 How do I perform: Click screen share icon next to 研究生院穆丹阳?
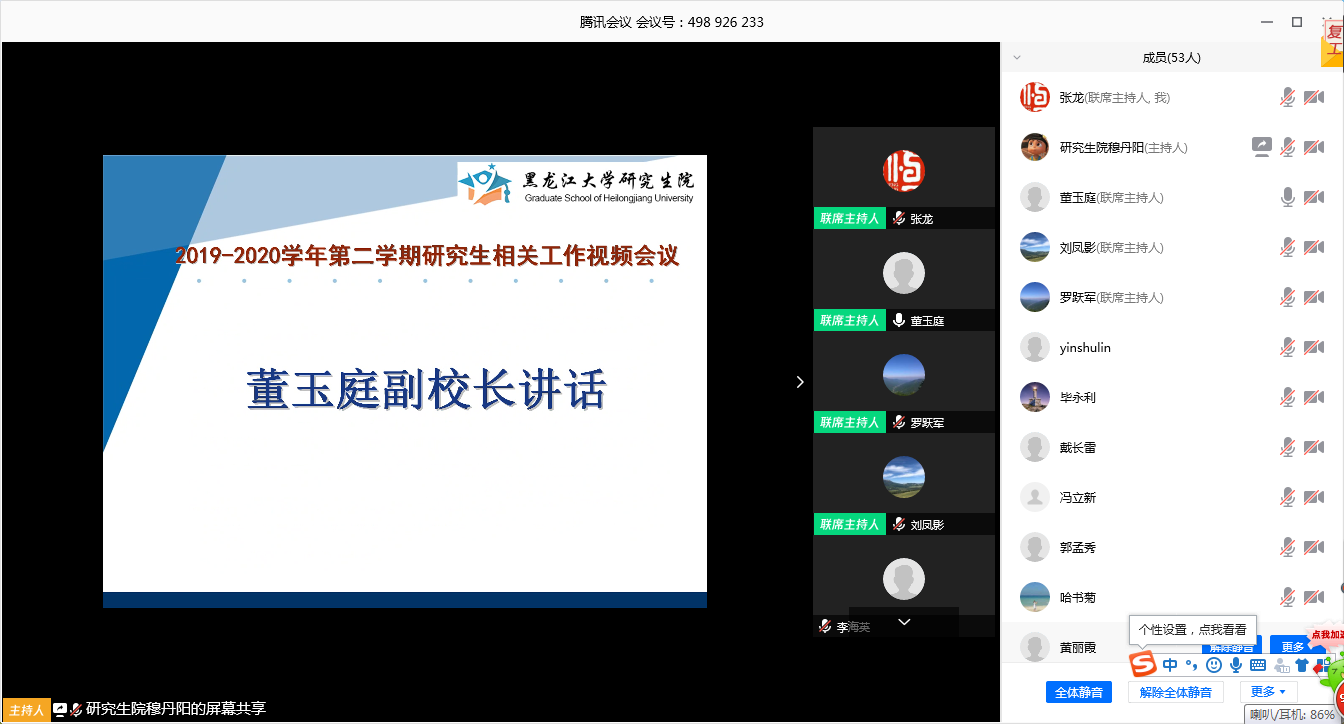tap(1261, 147)
